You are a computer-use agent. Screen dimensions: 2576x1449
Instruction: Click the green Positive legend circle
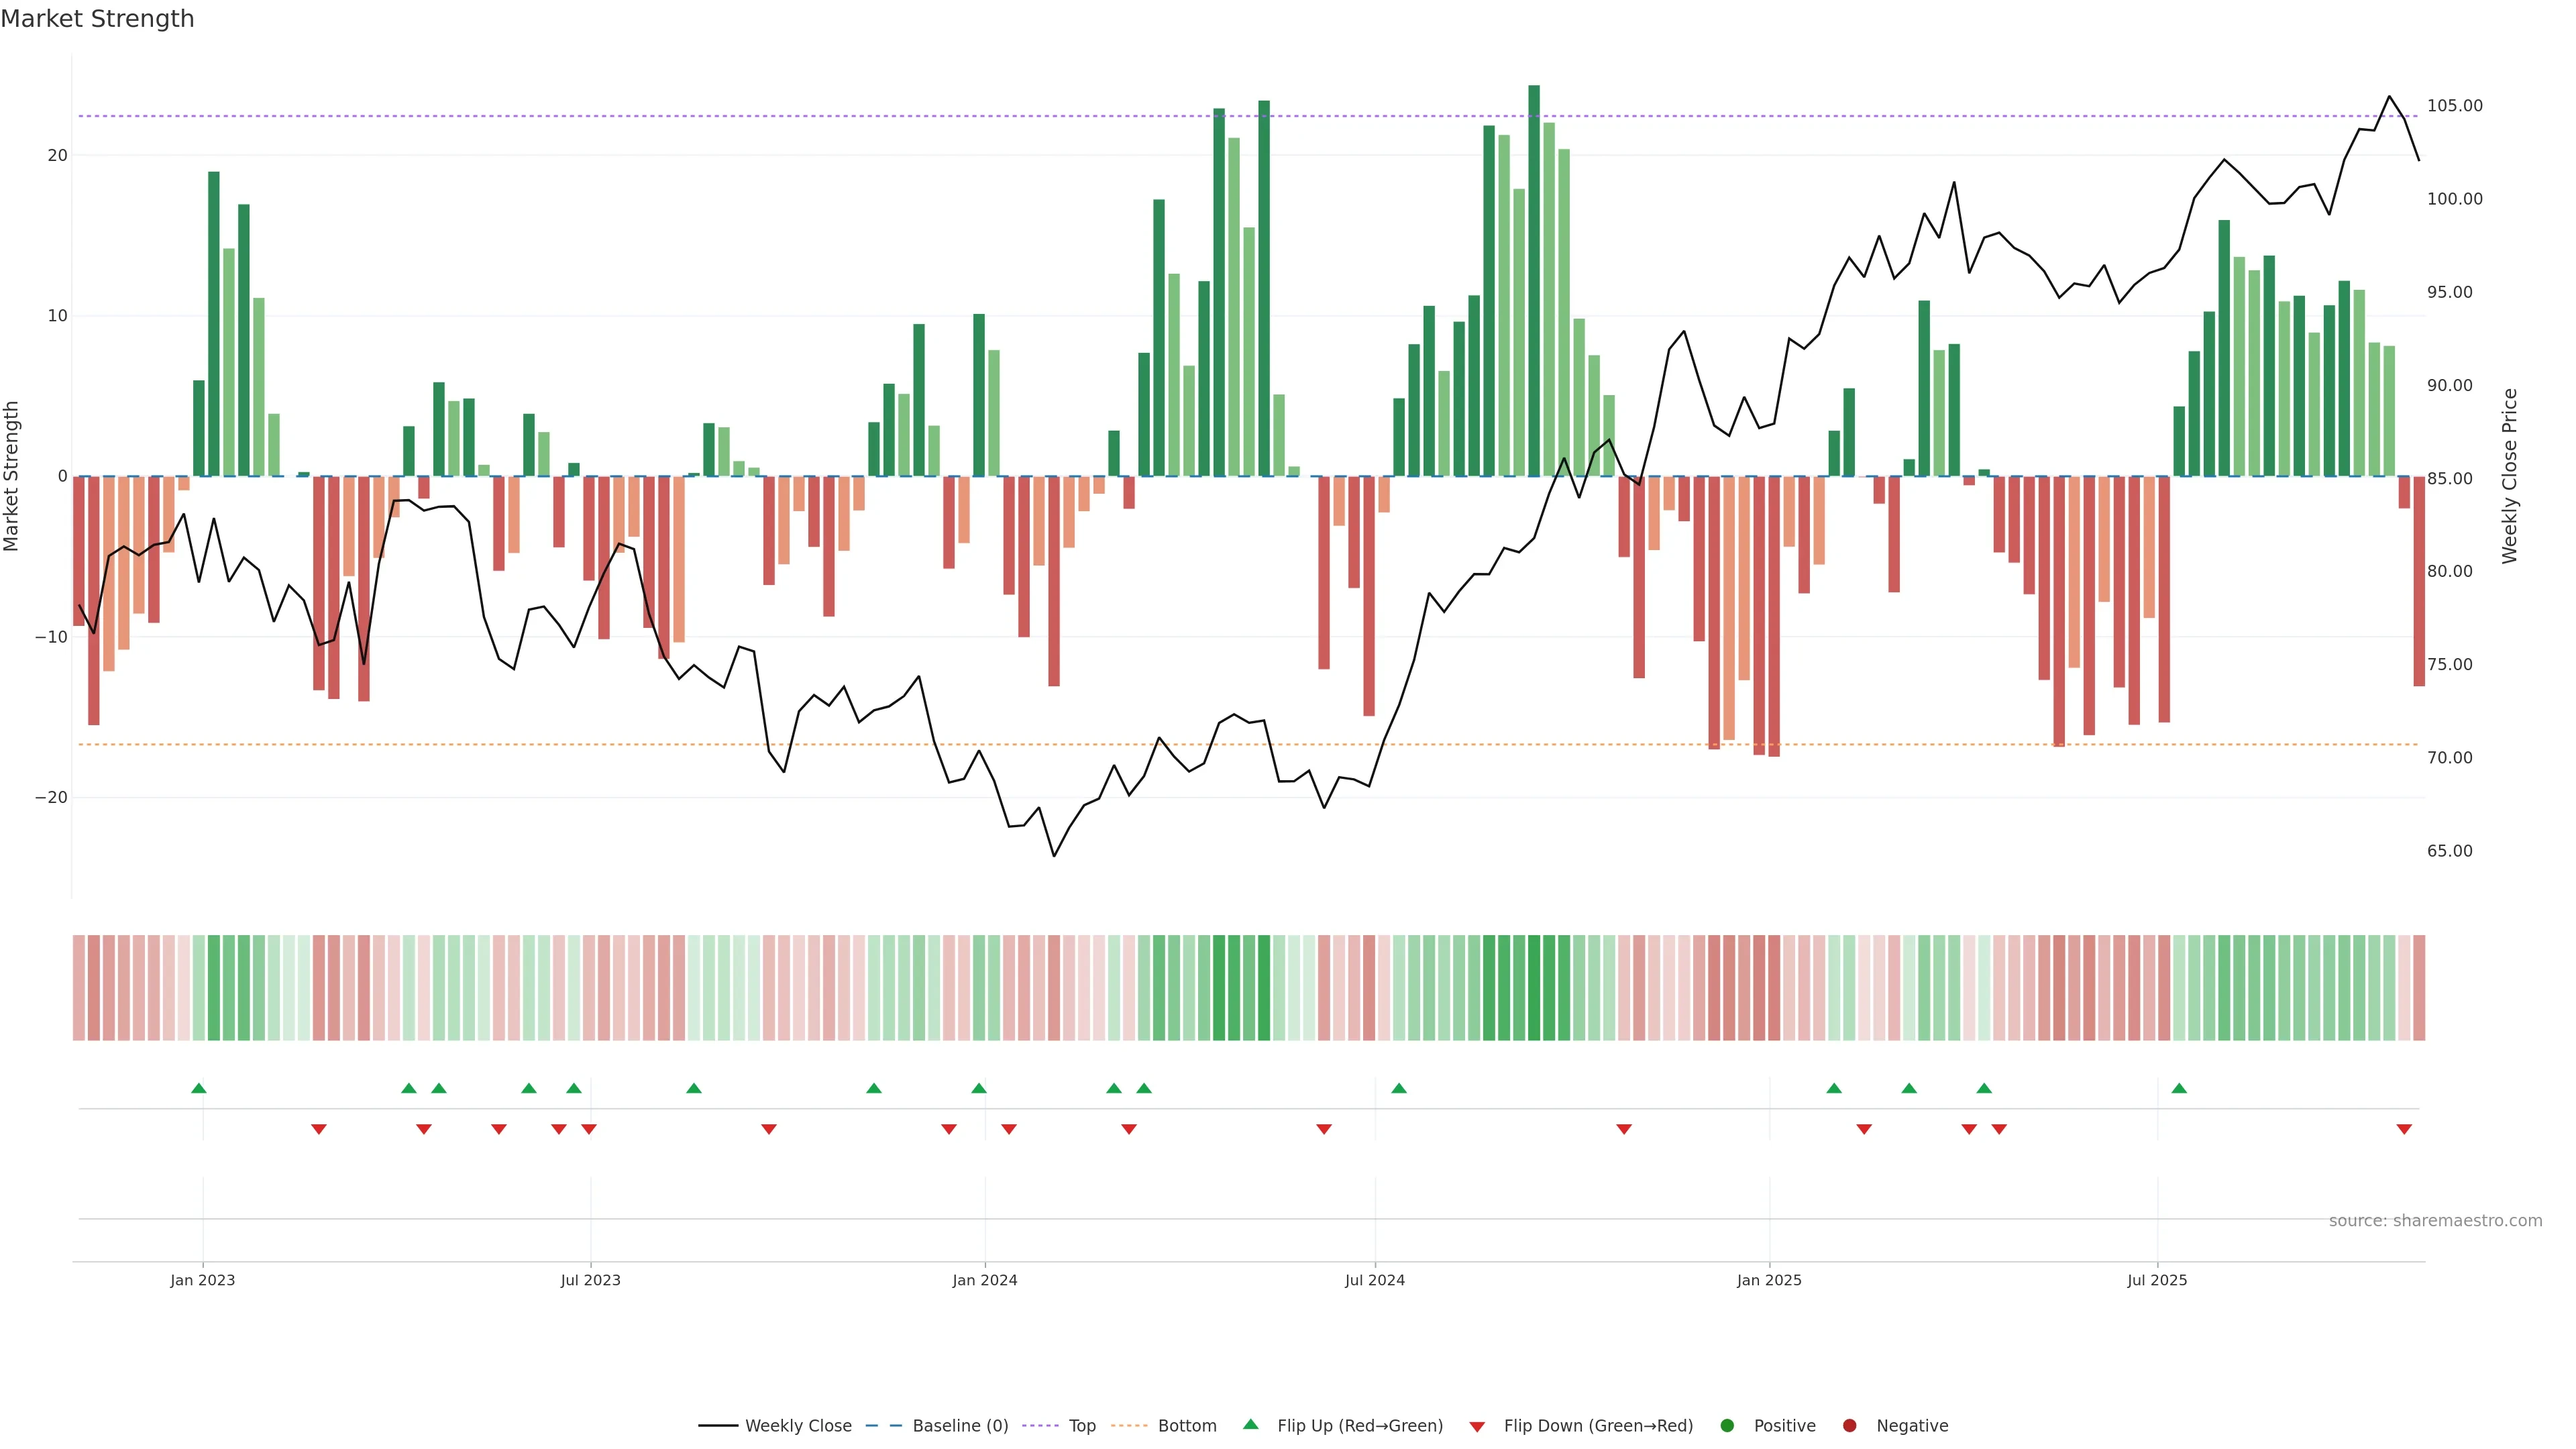point(1727,1426)
